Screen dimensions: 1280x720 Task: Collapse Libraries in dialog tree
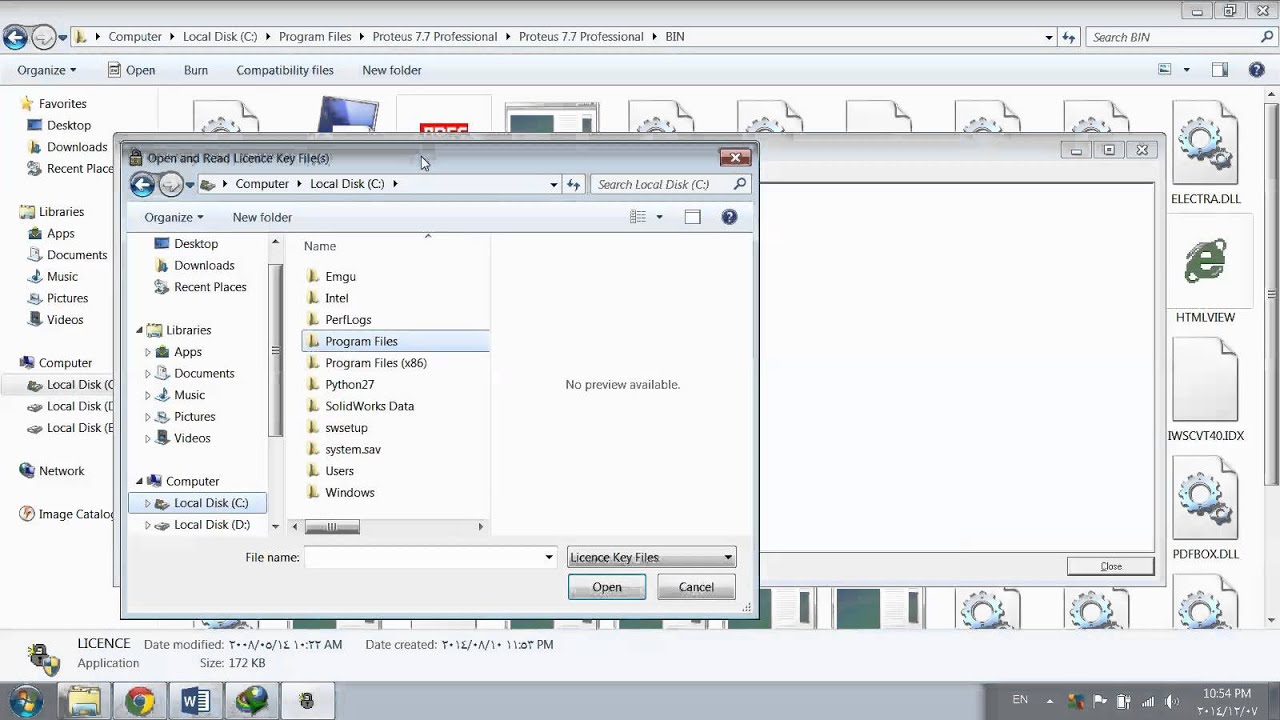click(x=140, y=330)
